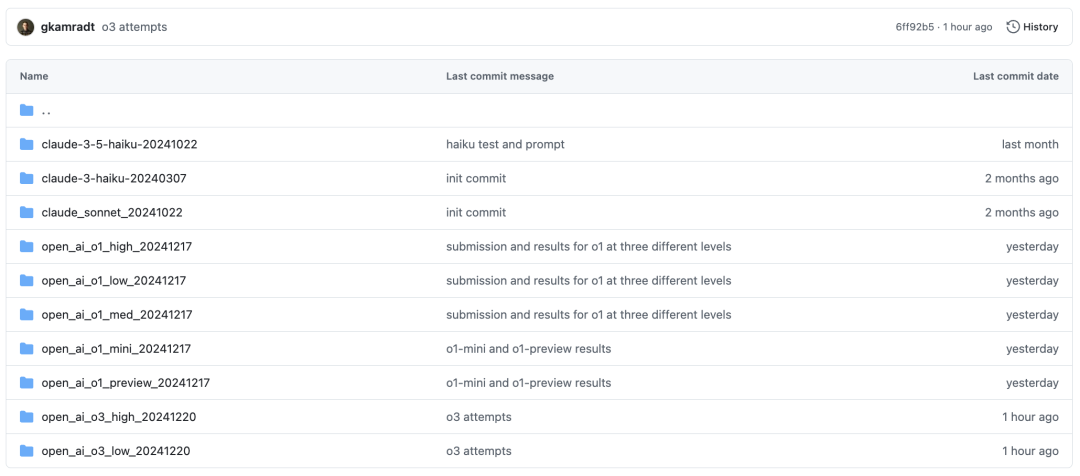Open 'init commit' for claude_sonnet_20241022
Image resolution: width=1080 pixels, height=476 pixels.
476,212
